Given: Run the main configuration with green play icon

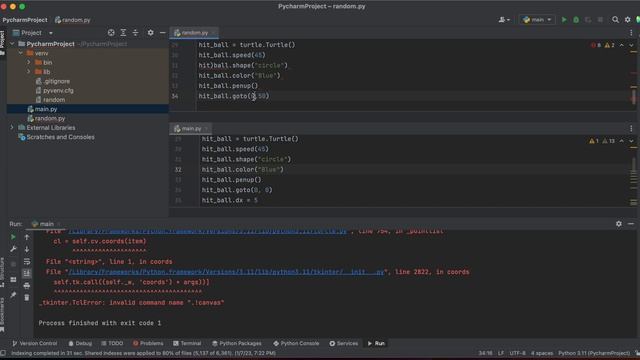Looking at the screenshot, I should (564, 20).
